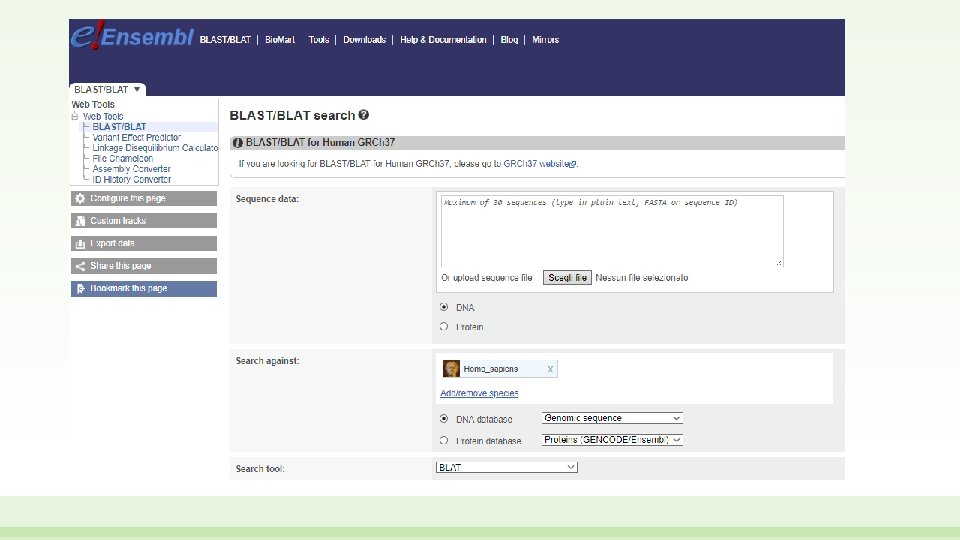
Task: Click the external link icon after GRCh37 website
Action: pos(572,164)
